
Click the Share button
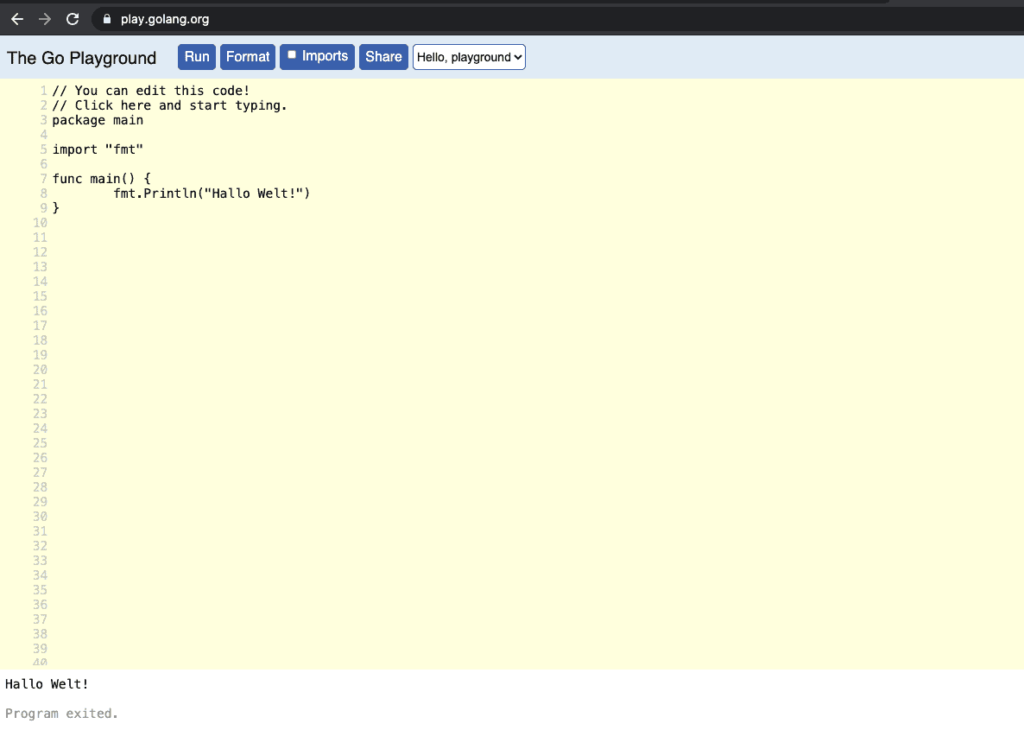pyautogui.click(x=383, y=57)
